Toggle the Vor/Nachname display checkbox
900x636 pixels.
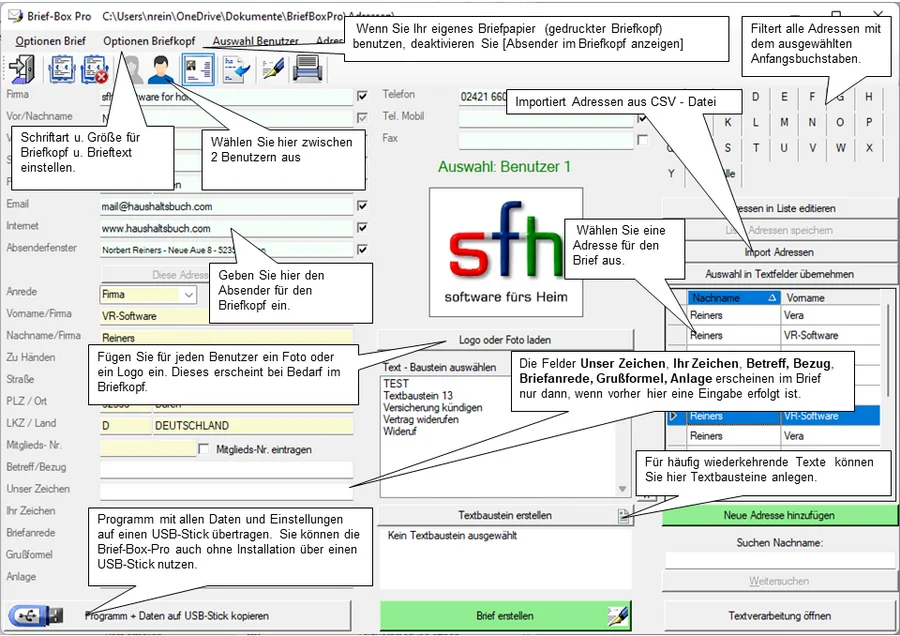362,118
